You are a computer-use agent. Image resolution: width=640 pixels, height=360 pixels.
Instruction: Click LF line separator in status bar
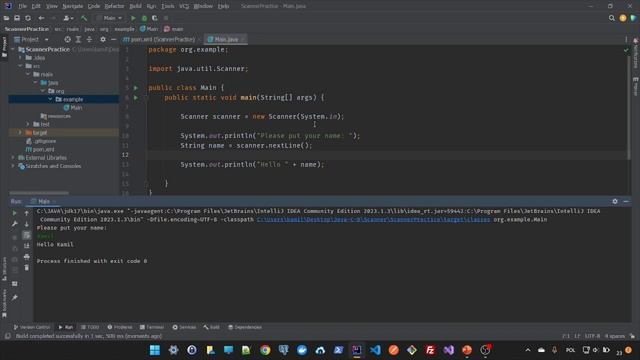(577, 336)
